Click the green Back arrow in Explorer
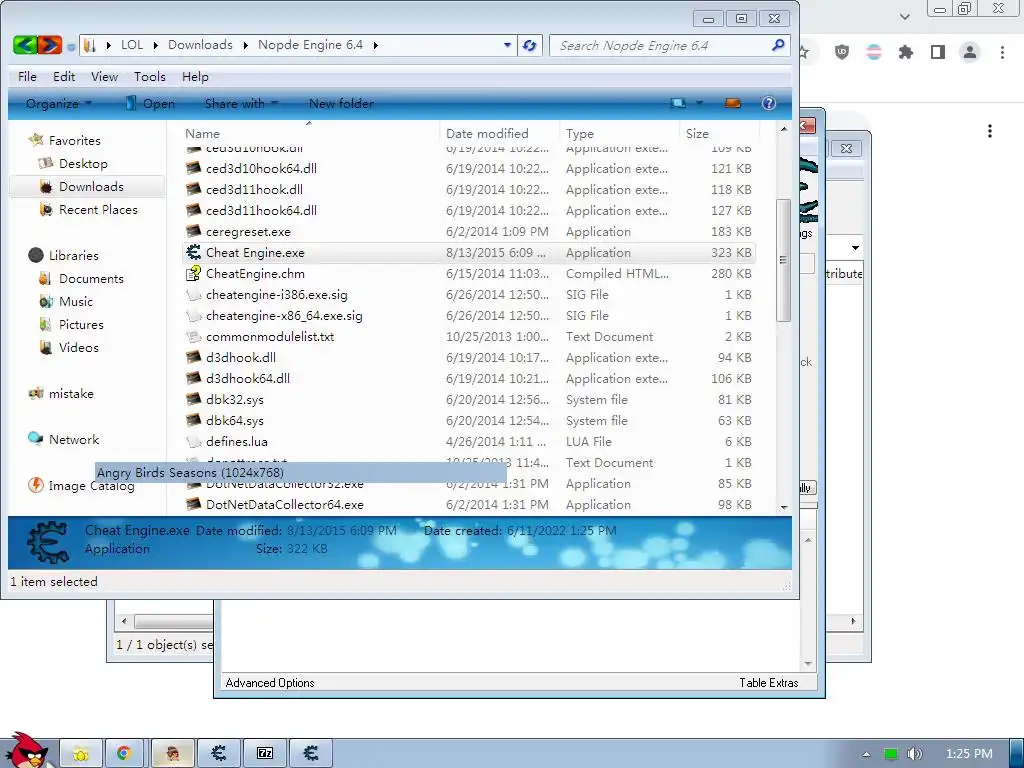The image size is (1024, 768). (x=25, y=45)
